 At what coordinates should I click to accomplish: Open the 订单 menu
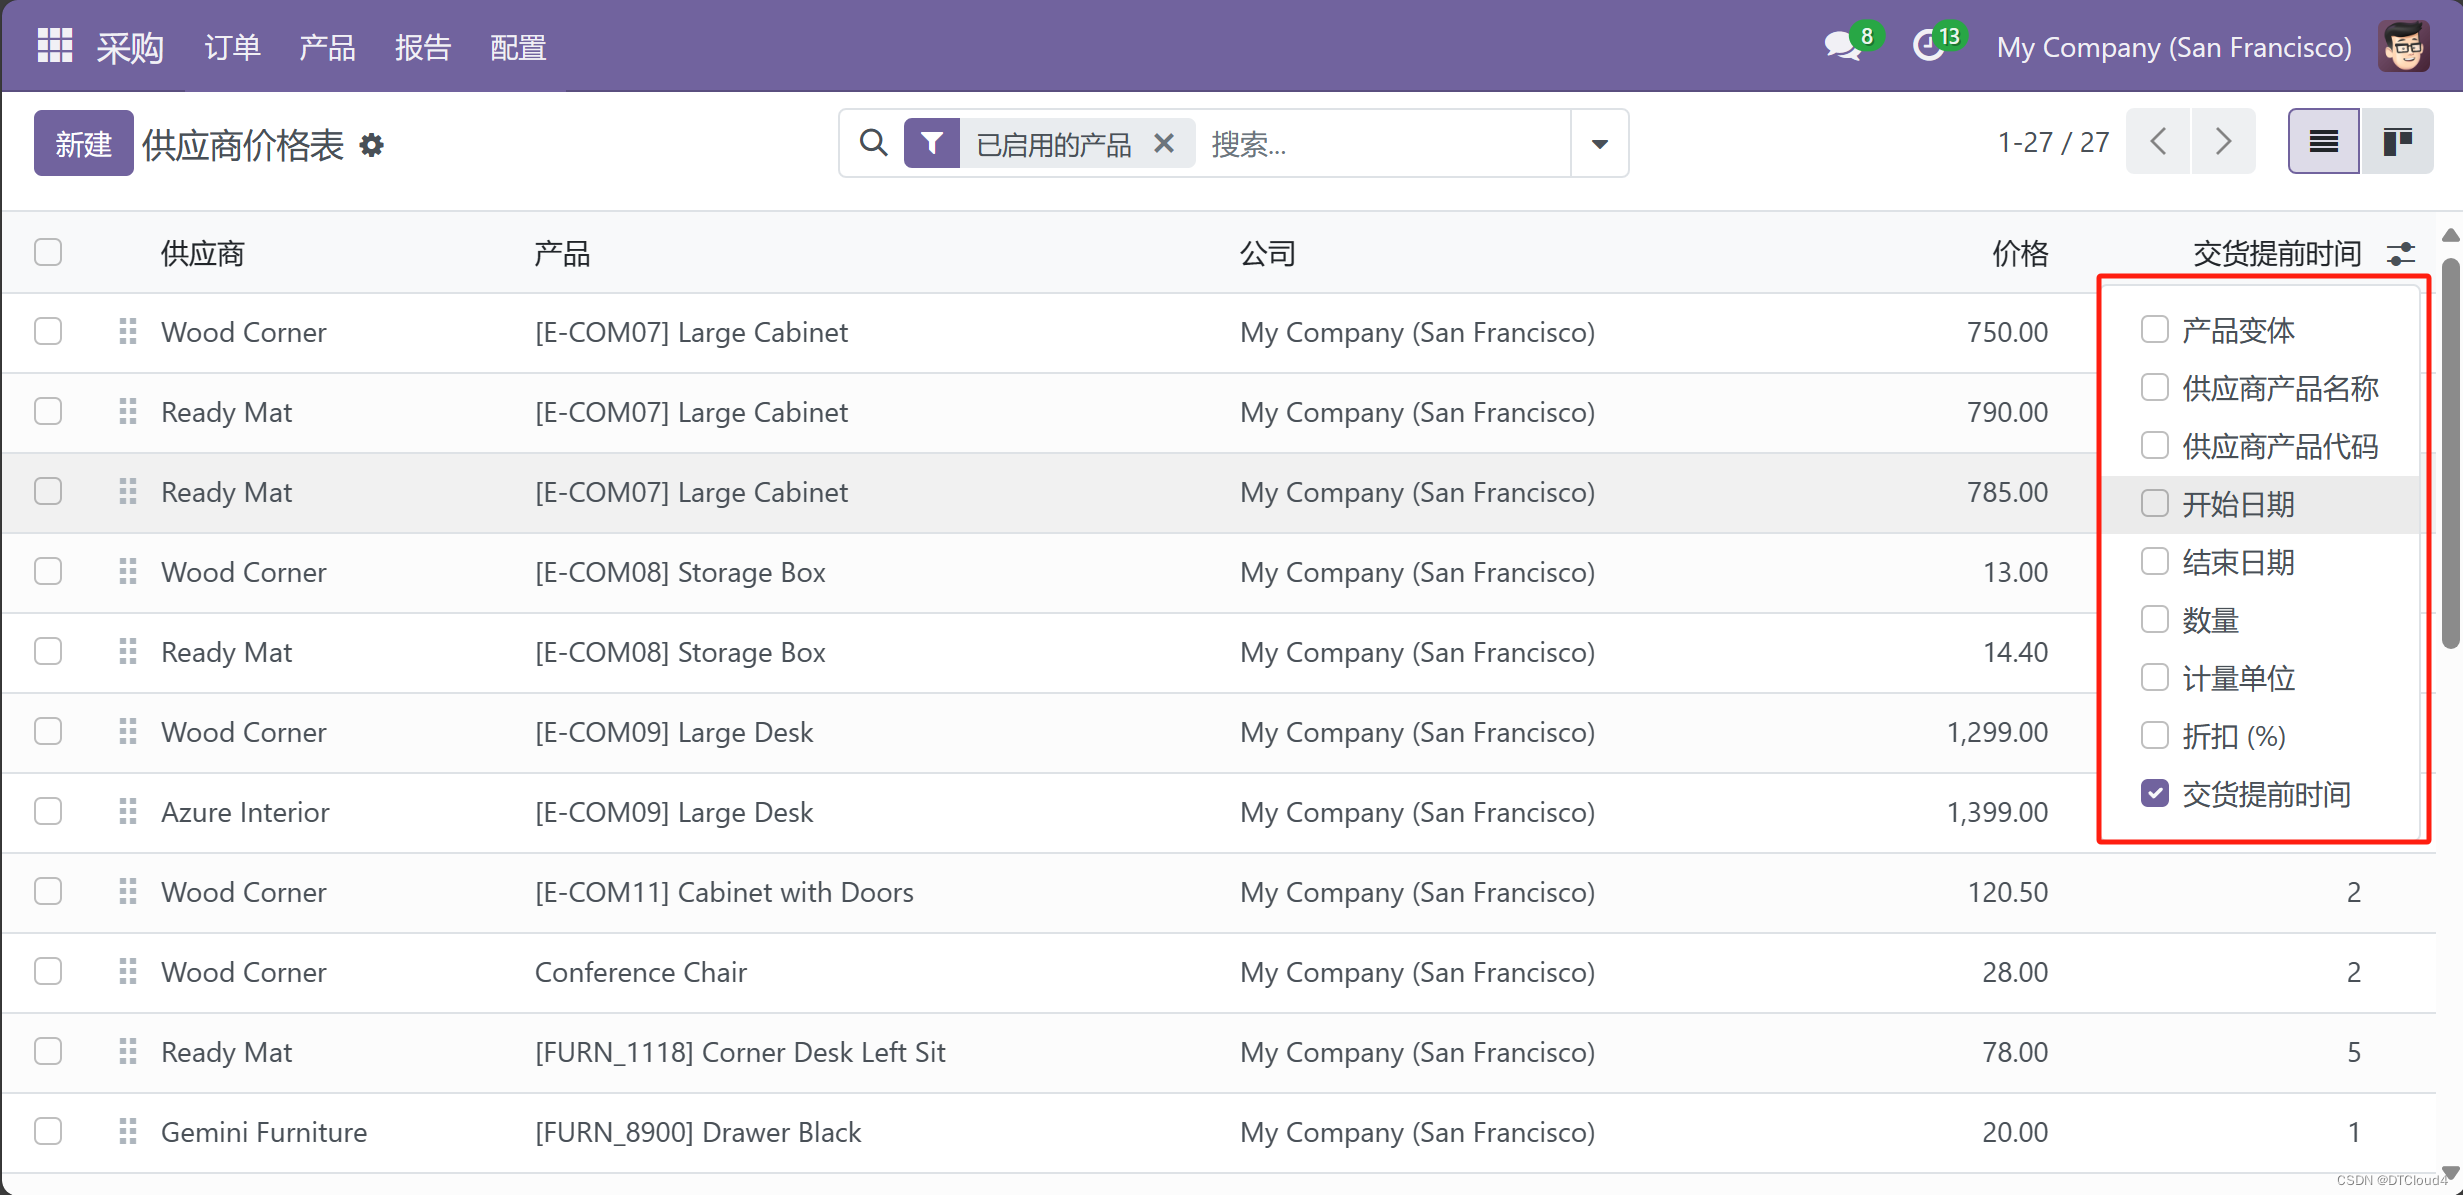point(232,47)
